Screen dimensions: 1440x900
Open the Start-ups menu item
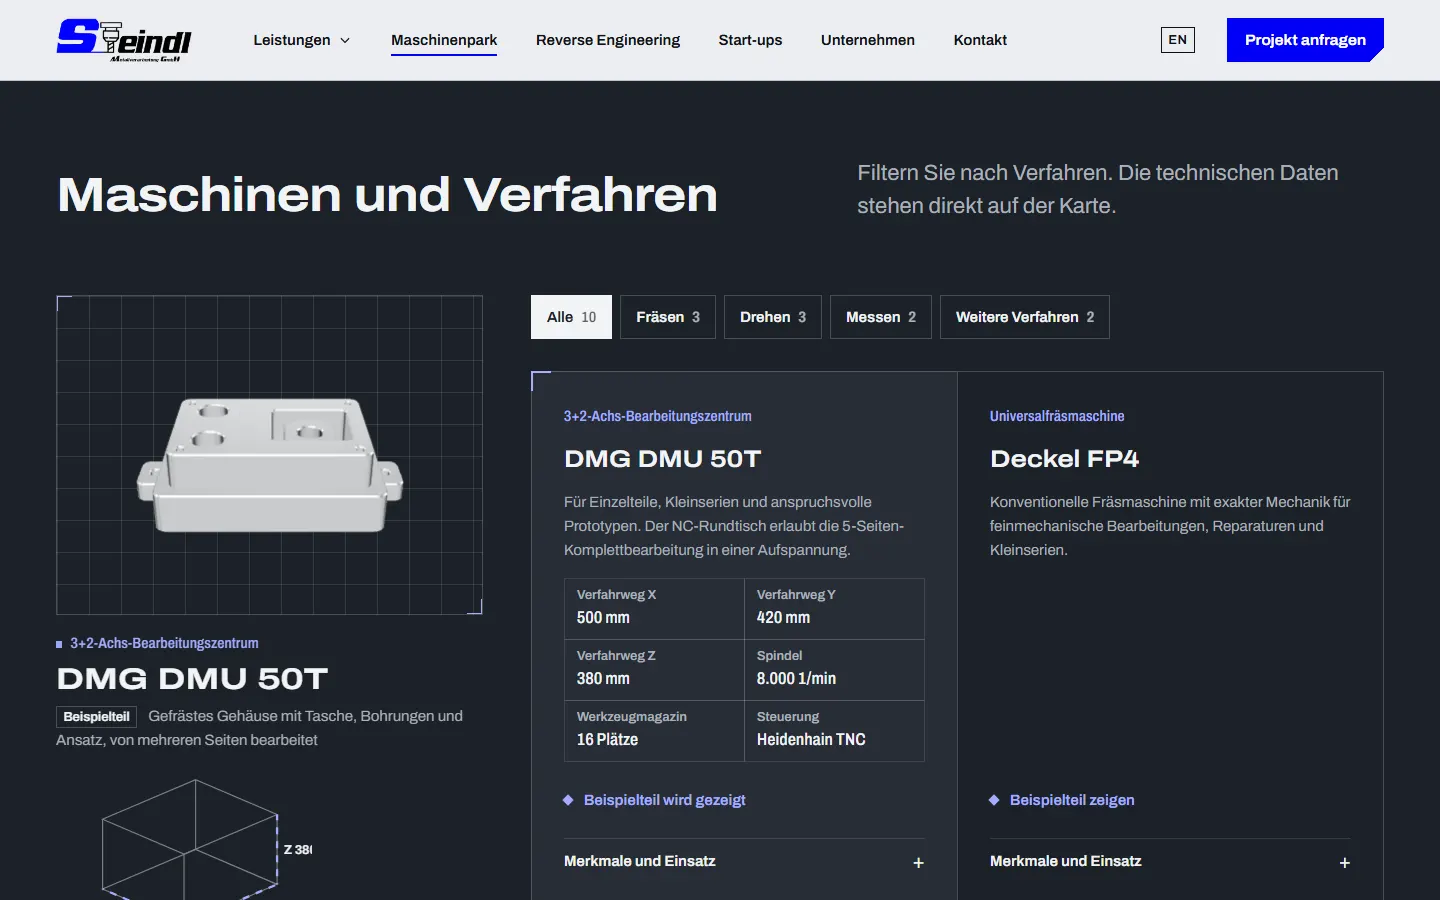[750, 40]
